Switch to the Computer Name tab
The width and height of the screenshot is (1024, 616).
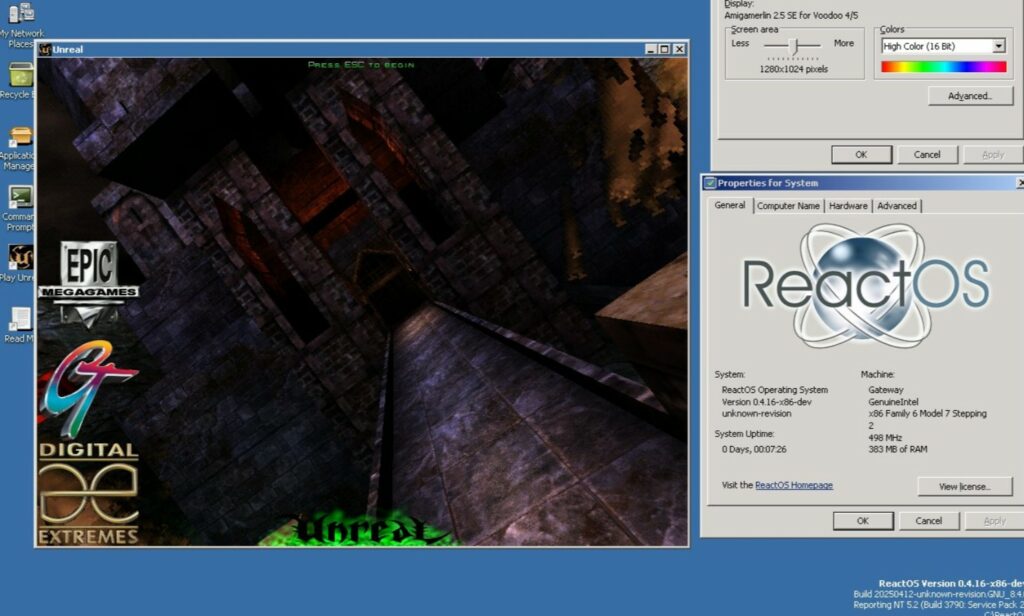(788, 206)
